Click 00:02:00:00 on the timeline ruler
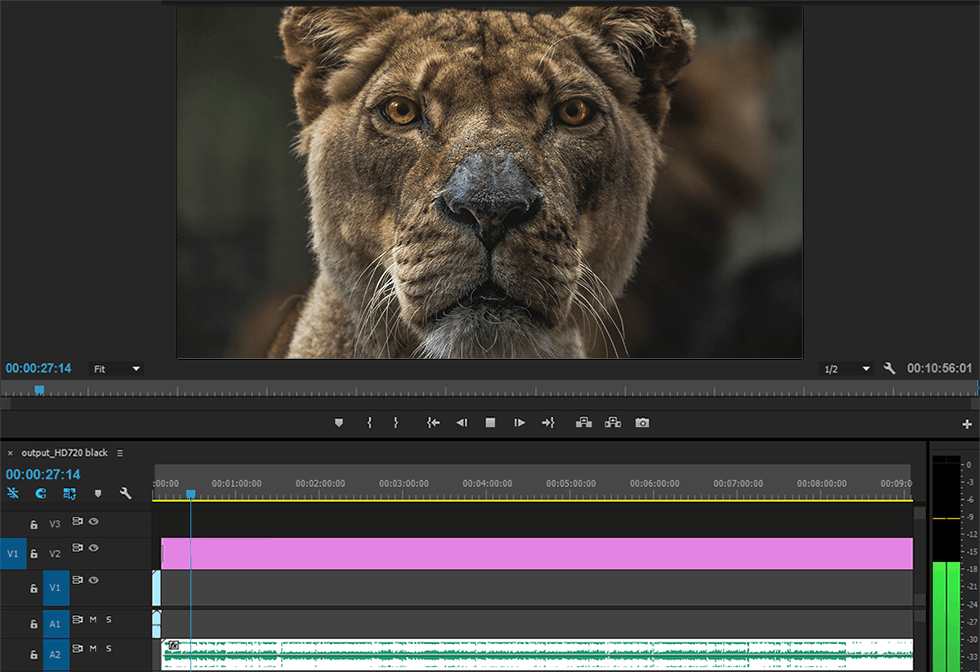 pyautogui.click(x=320, y=483)
